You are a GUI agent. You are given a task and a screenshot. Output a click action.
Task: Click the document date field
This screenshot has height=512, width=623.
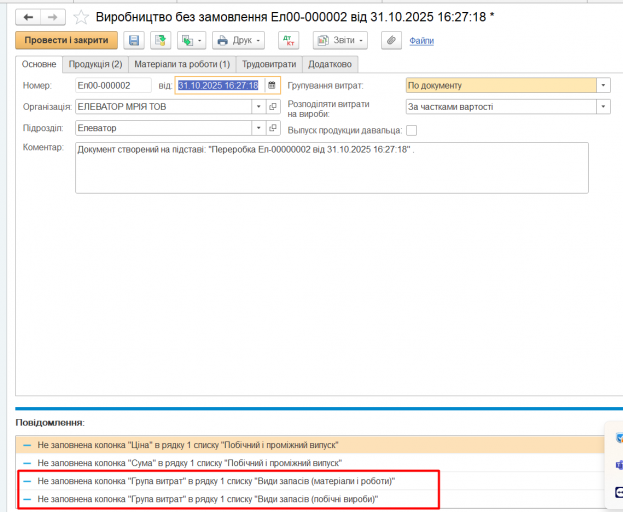pos(219,85)
